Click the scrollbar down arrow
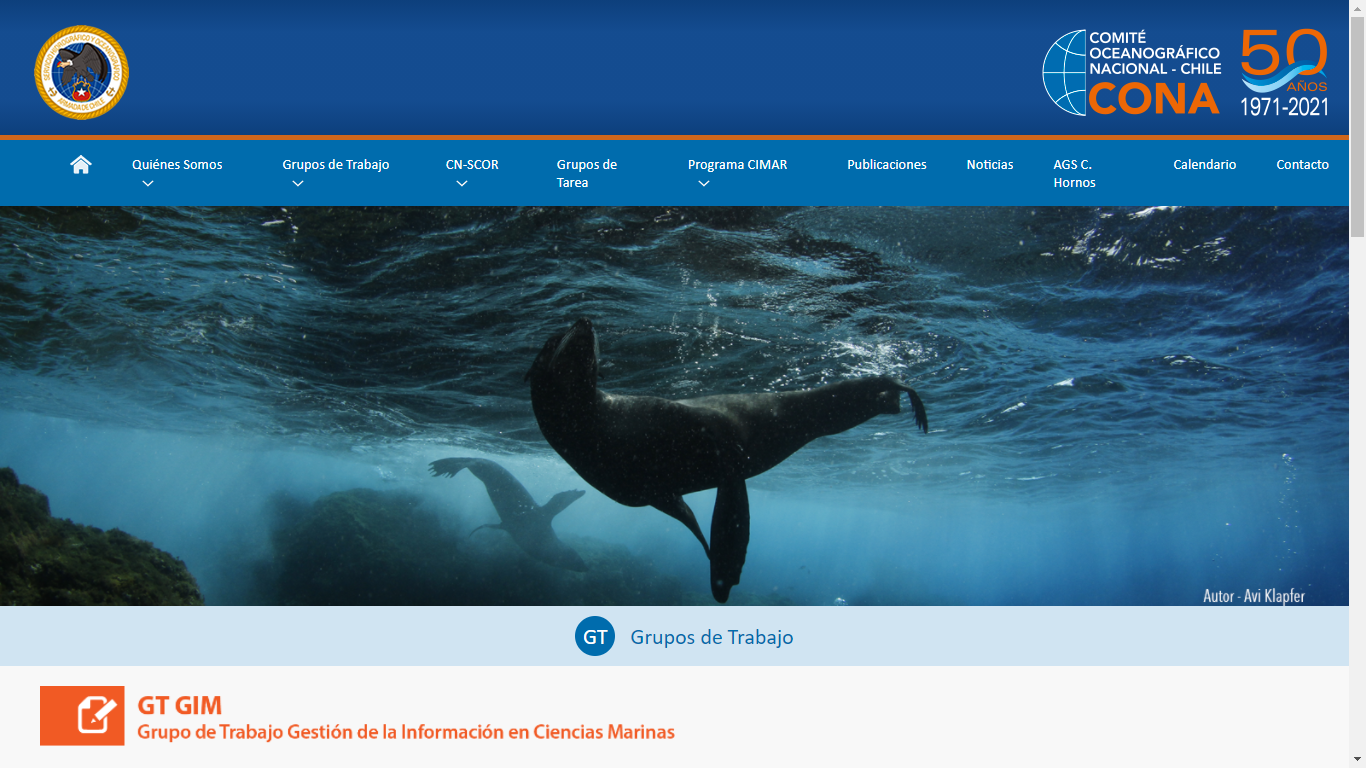This screenshot has width=1366, height=768. [x=1357, y=759]
